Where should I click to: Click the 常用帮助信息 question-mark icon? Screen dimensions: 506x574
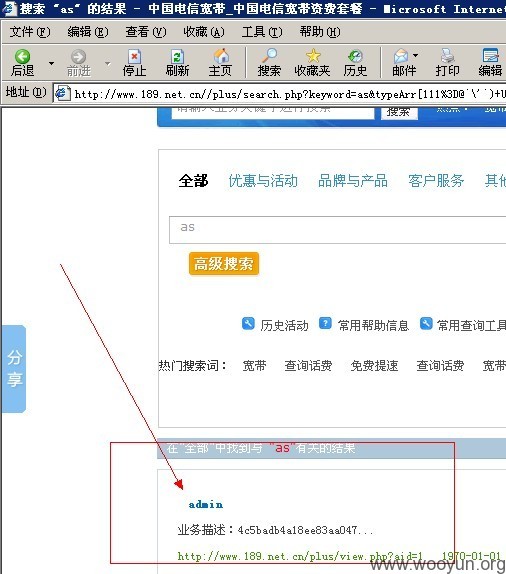point(325,324)
